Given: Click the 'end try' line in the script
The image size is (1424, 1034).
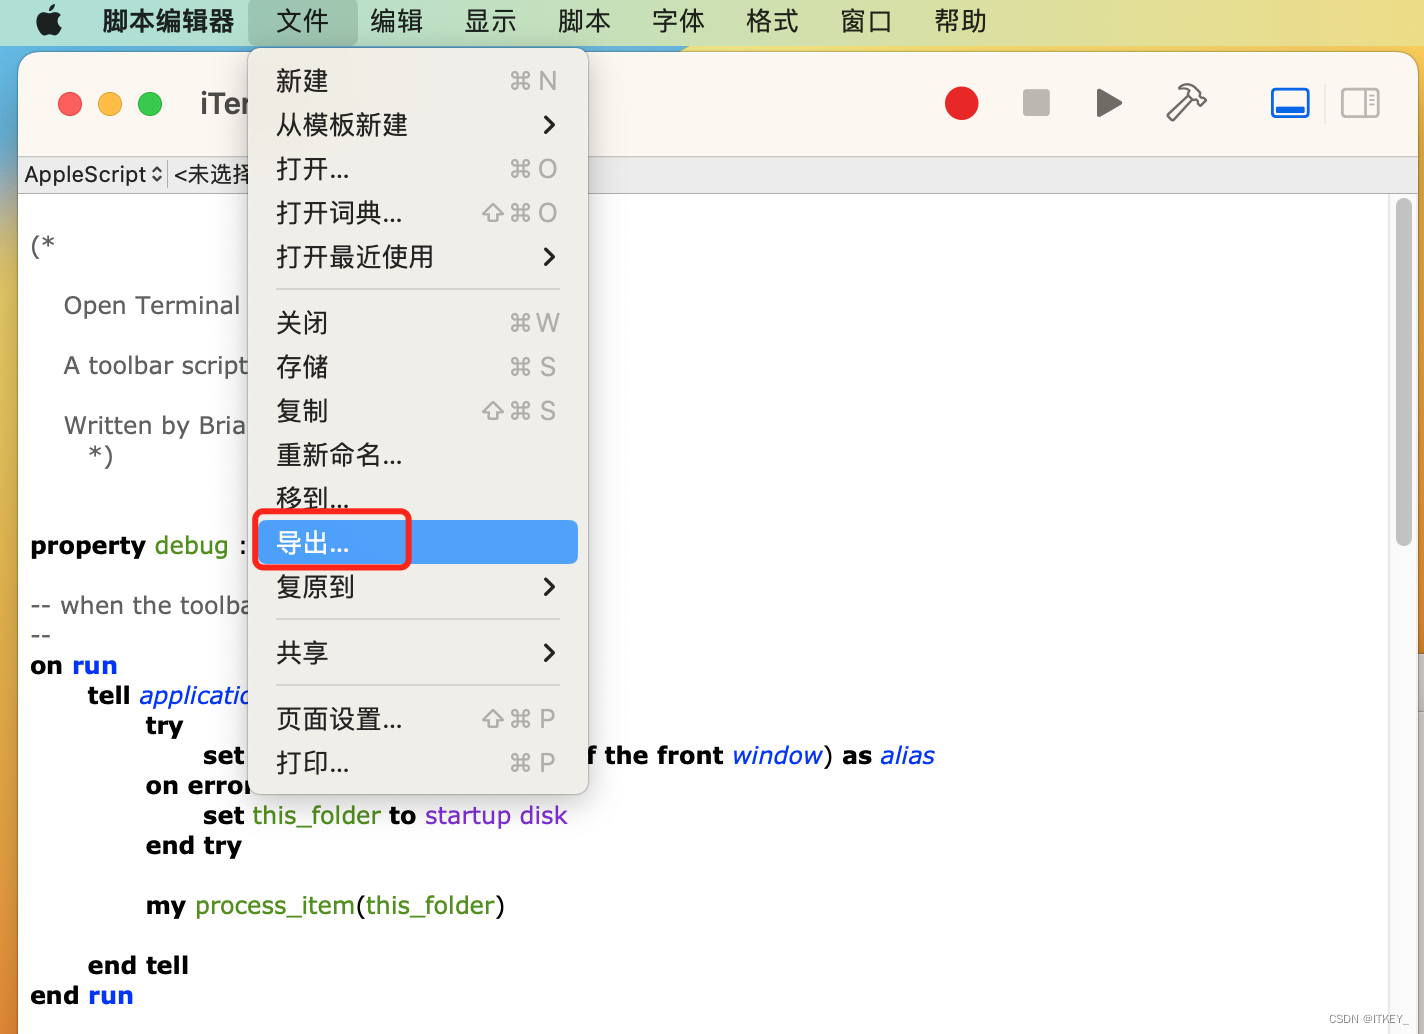Looking at the screenshot, I should click(194, 846).
